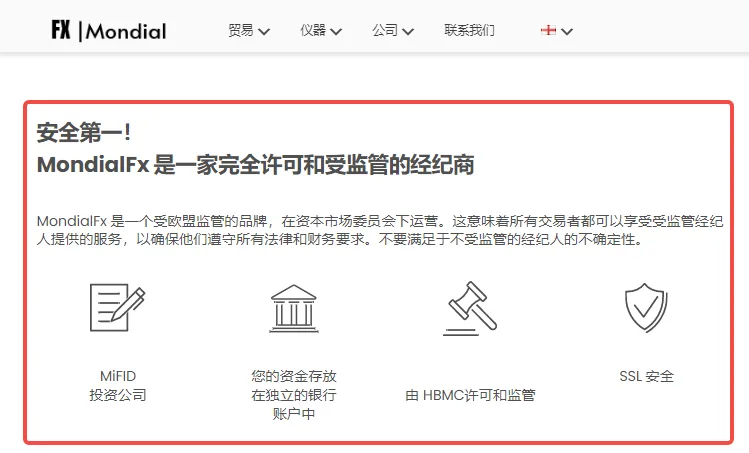Go to 联系我们 page

pyautogui.click(x=469, y=31)
